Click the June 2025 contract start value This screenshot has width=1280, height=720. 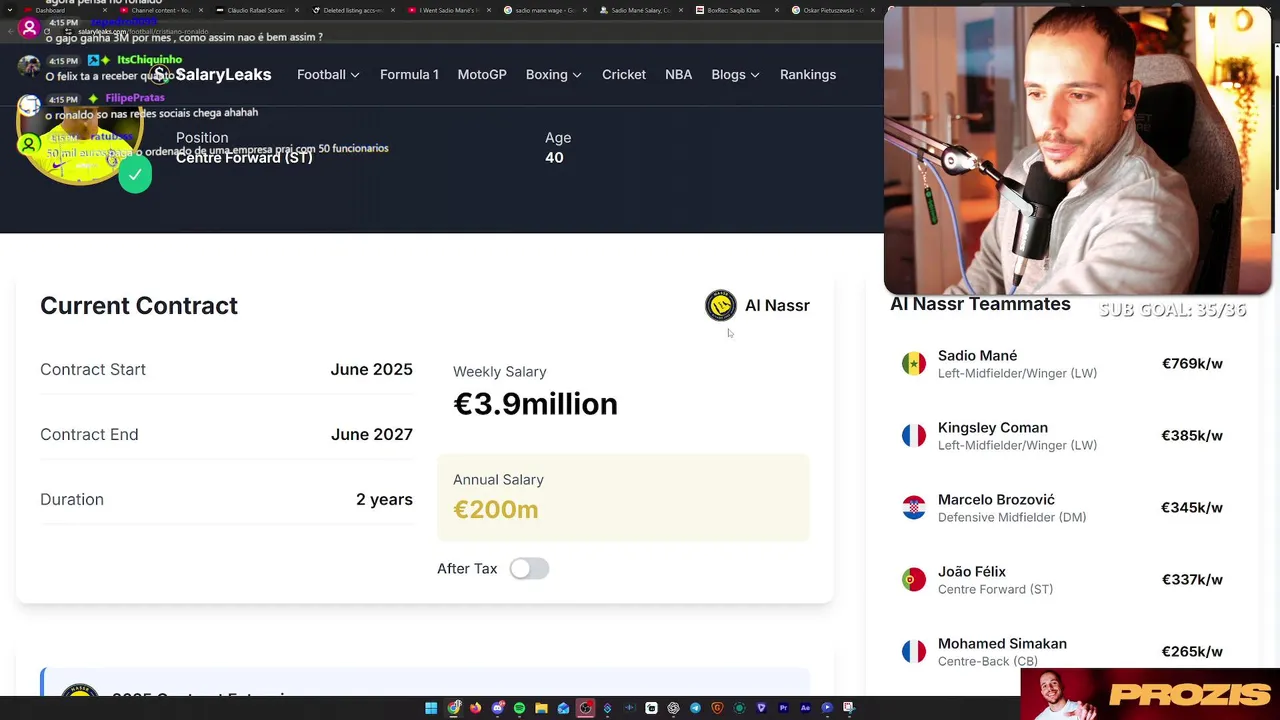click(371, 369)
